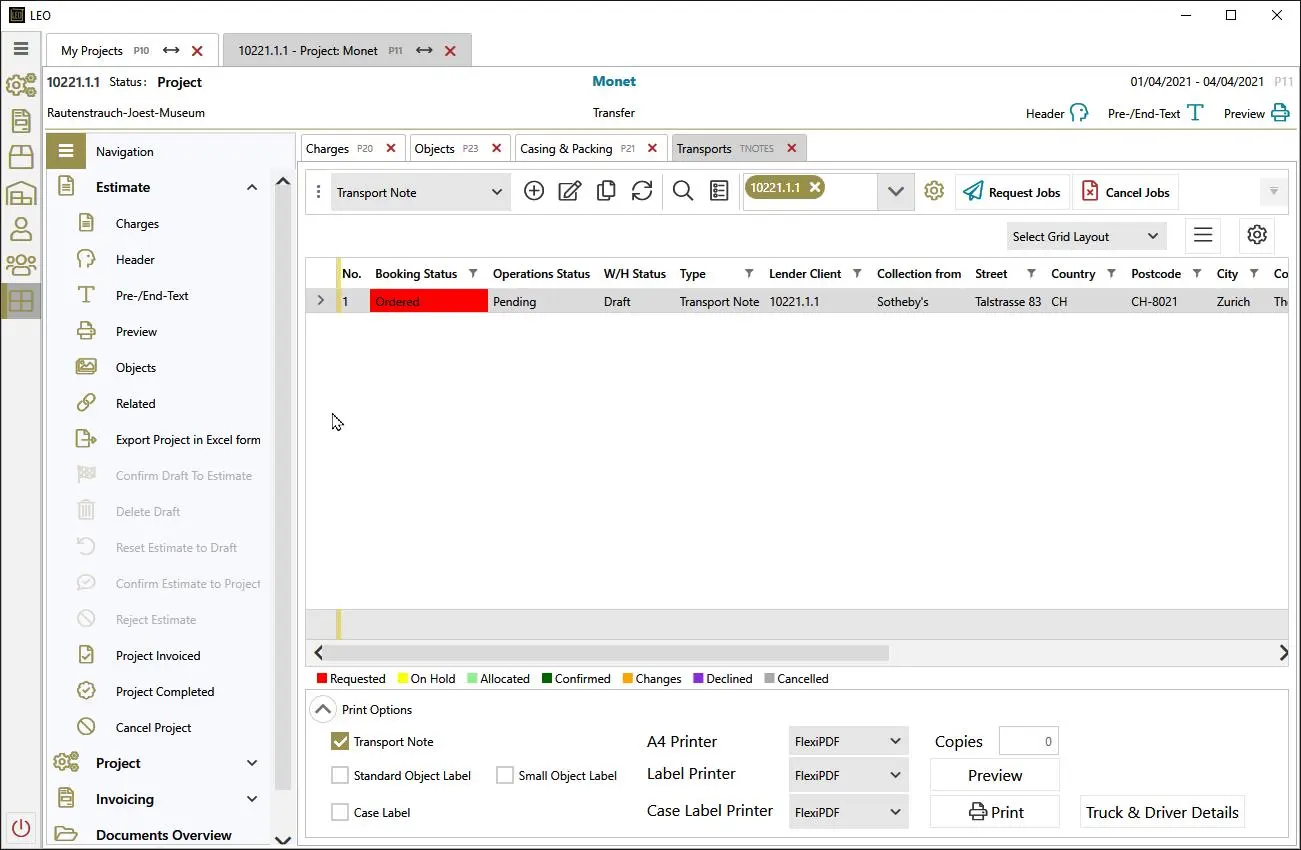
Task: Click the Cancel Jobs button
Action: (x=1125, y=192)
